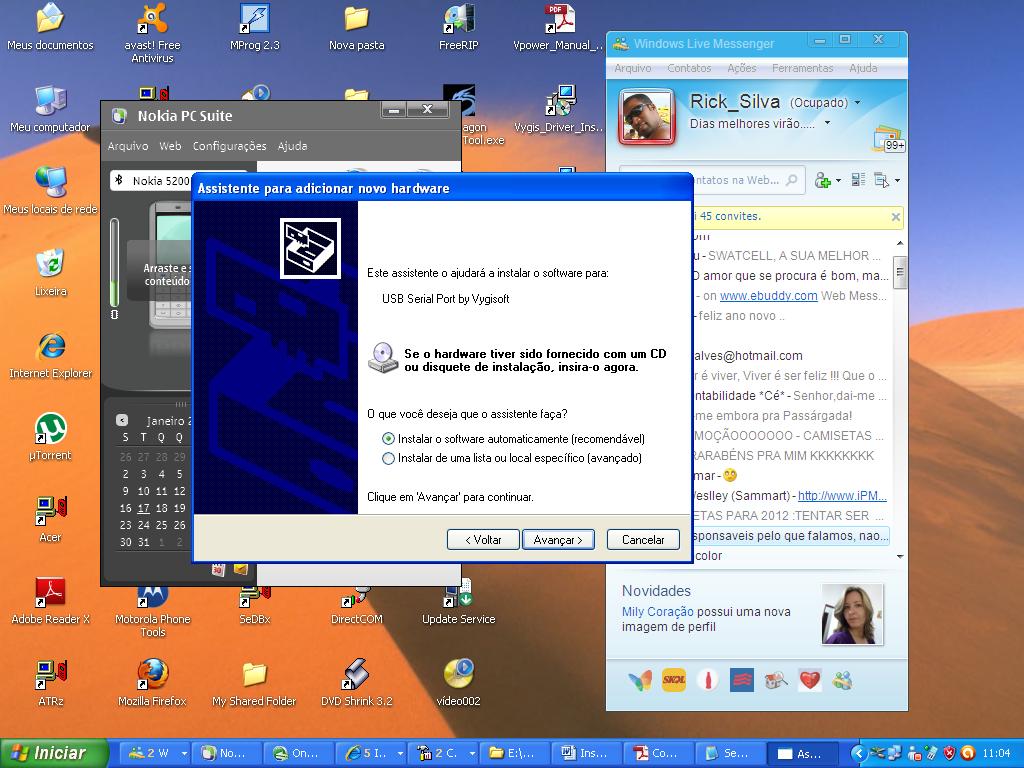Click the Messenger contact list scrollbar thumb
This screenshot has width=1024, height=768.
click(899, 272)
